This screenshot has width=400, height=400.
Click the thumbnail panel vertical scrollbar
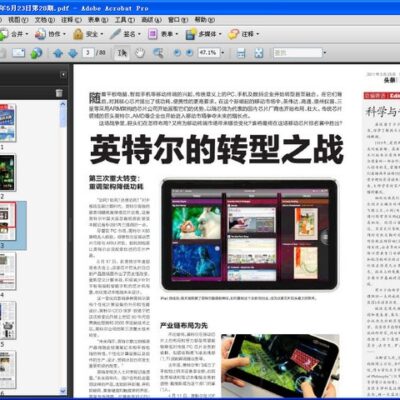pos(63,247)
